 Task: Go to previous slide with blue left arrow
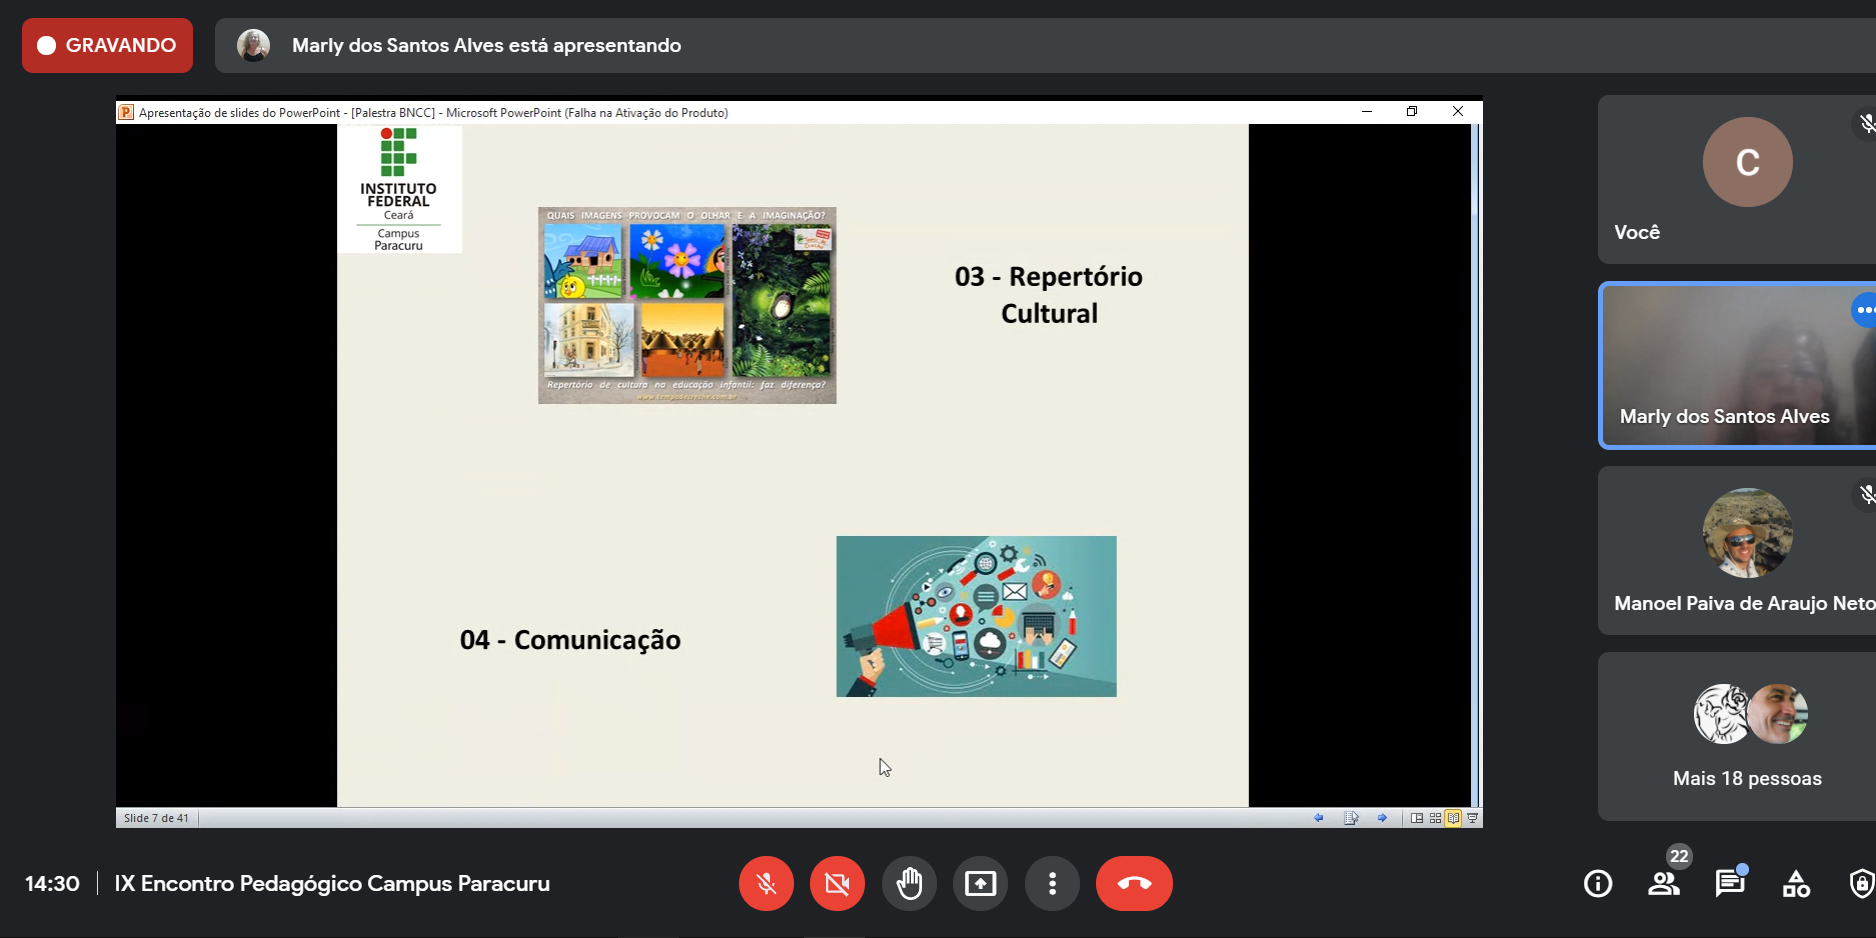(x=1319, y=818)
